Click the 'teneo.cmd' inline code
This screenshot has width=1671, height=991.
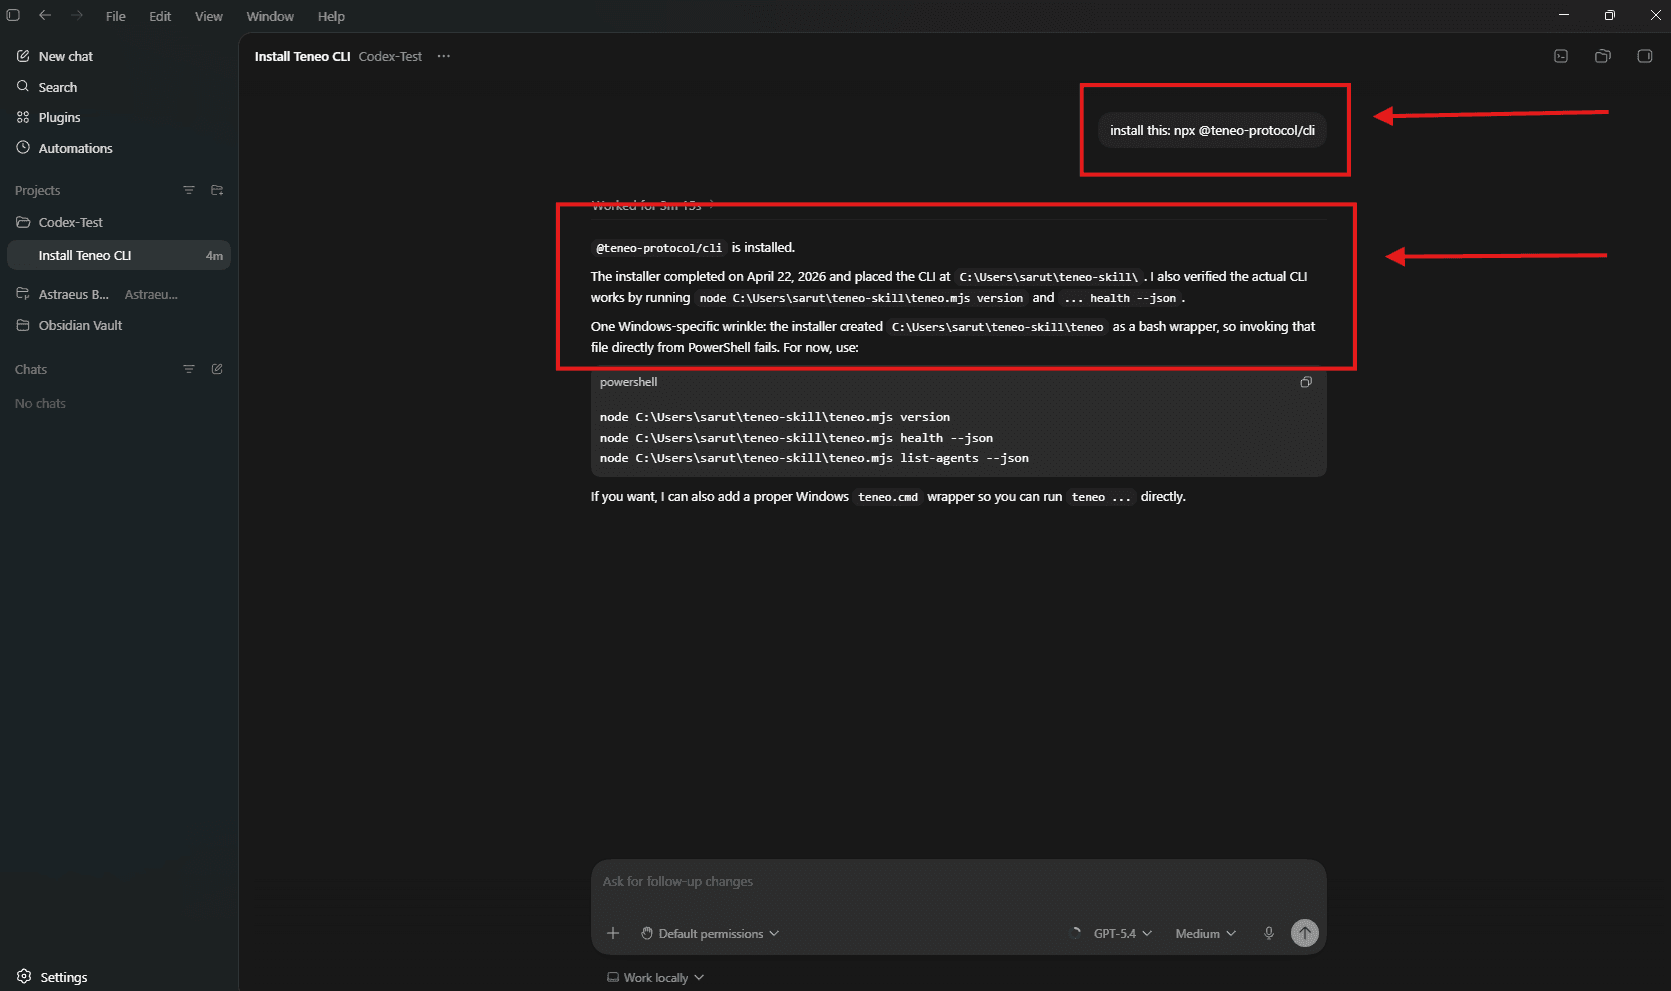pos(888,497)
